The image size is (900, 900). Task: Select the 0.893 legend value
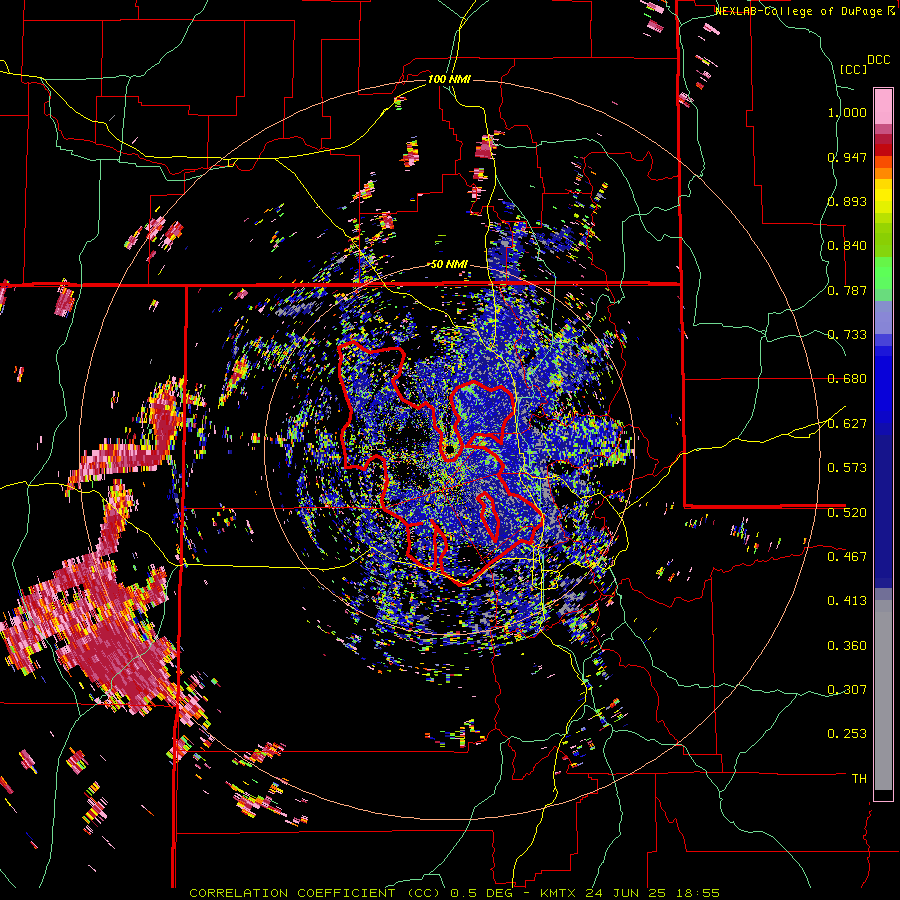[x=847, y=201]
